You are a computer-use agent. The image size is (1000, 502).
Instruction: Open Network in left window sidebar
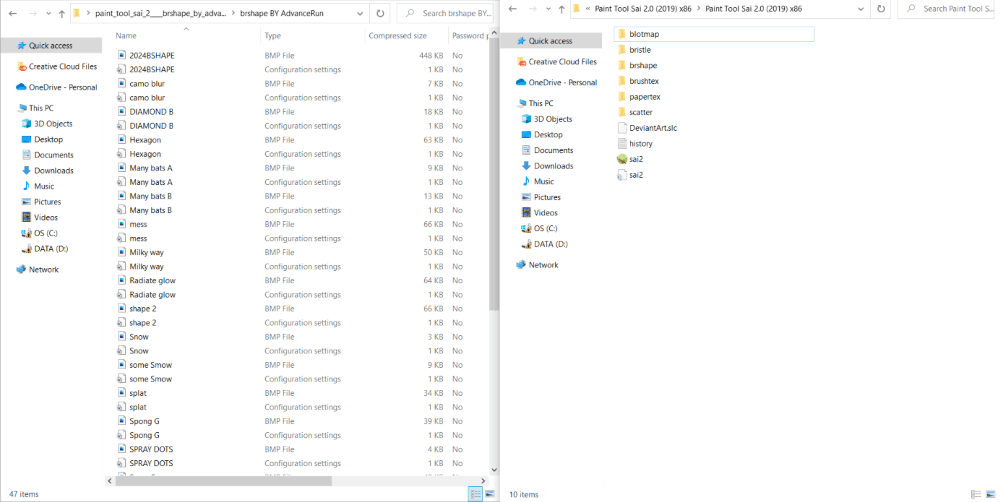pos(43,269)
